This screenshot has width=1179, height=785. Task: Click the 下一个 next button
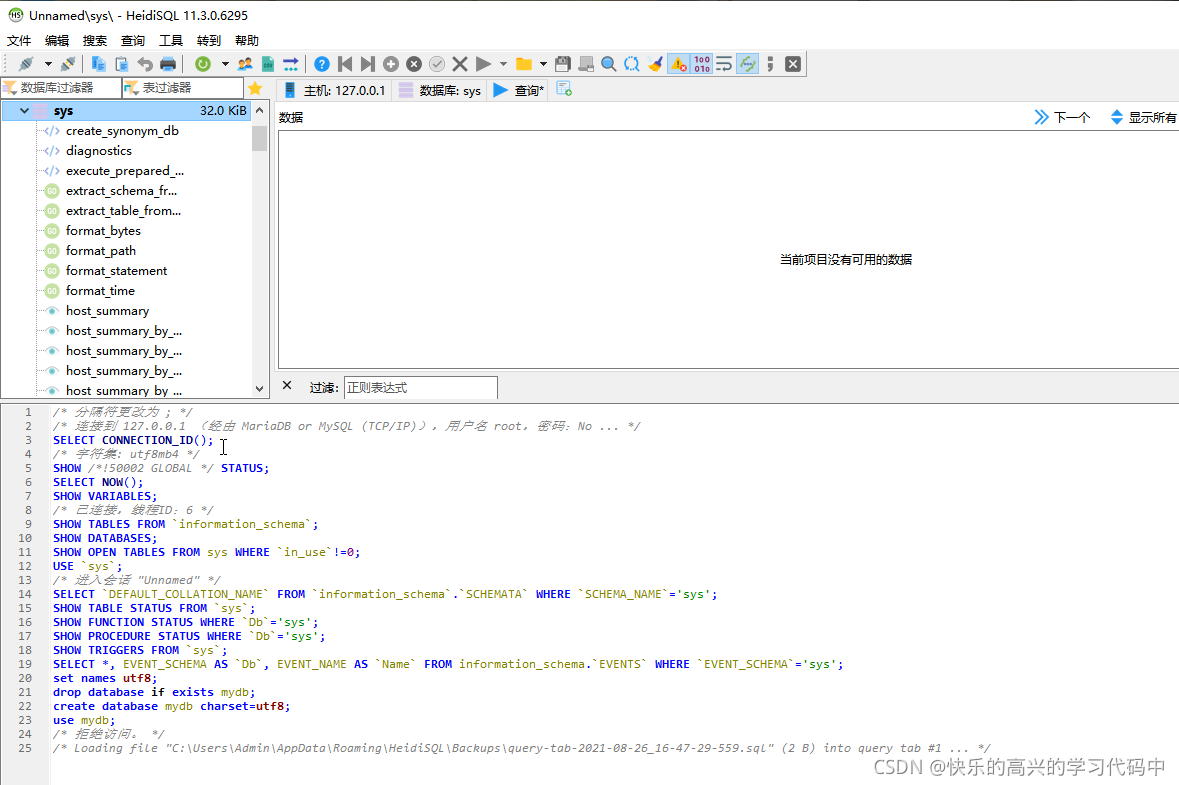tap(1062, 117)
